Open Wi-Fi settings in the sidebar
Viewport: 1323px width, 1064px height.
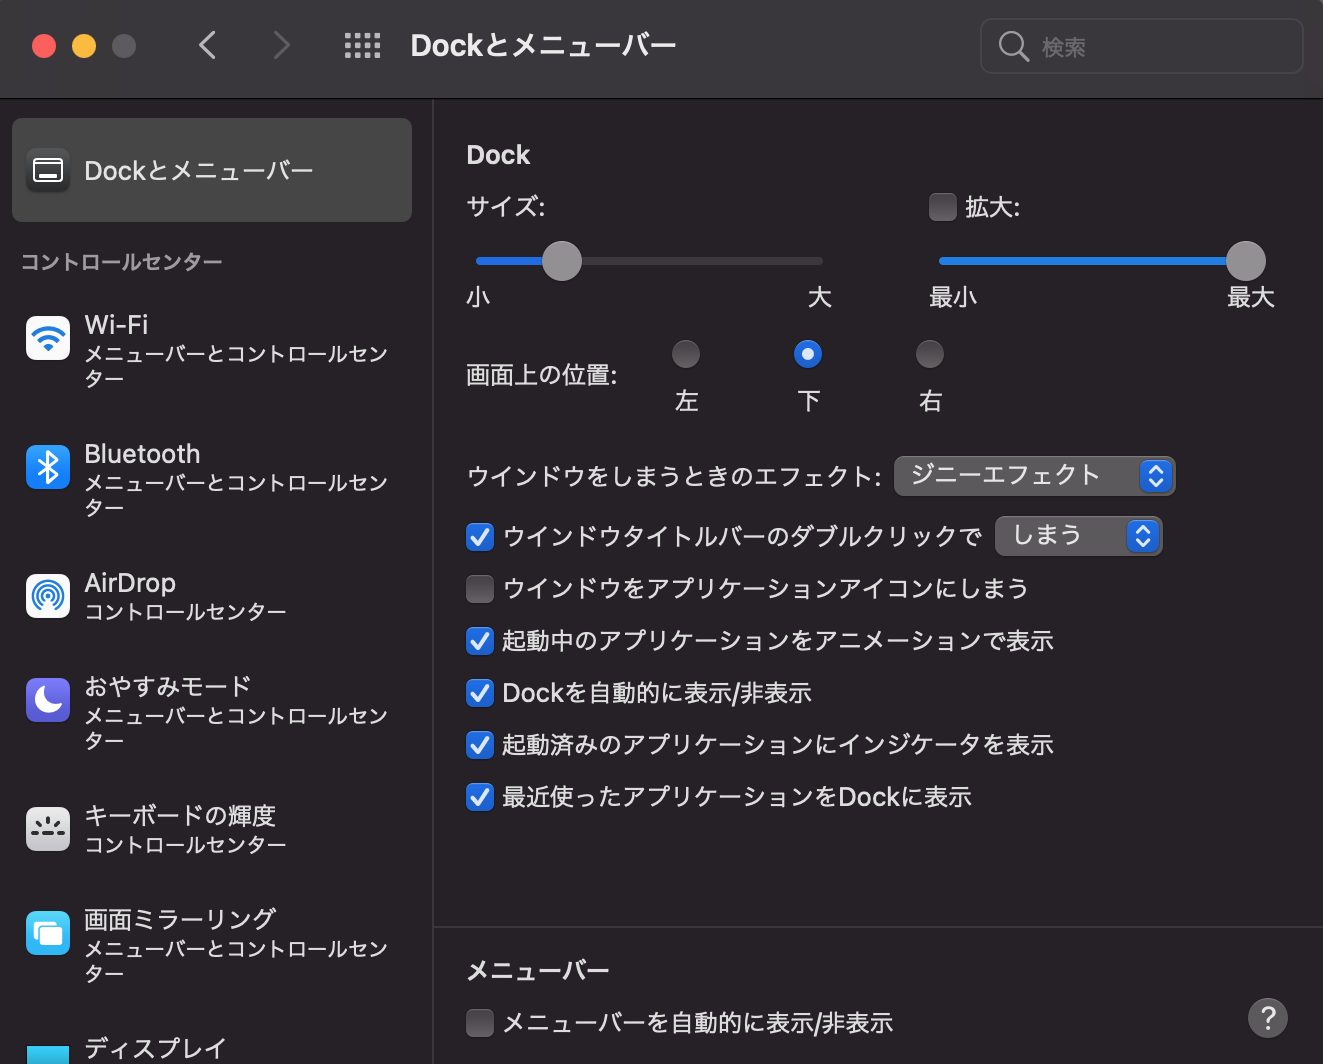point(212,350)
